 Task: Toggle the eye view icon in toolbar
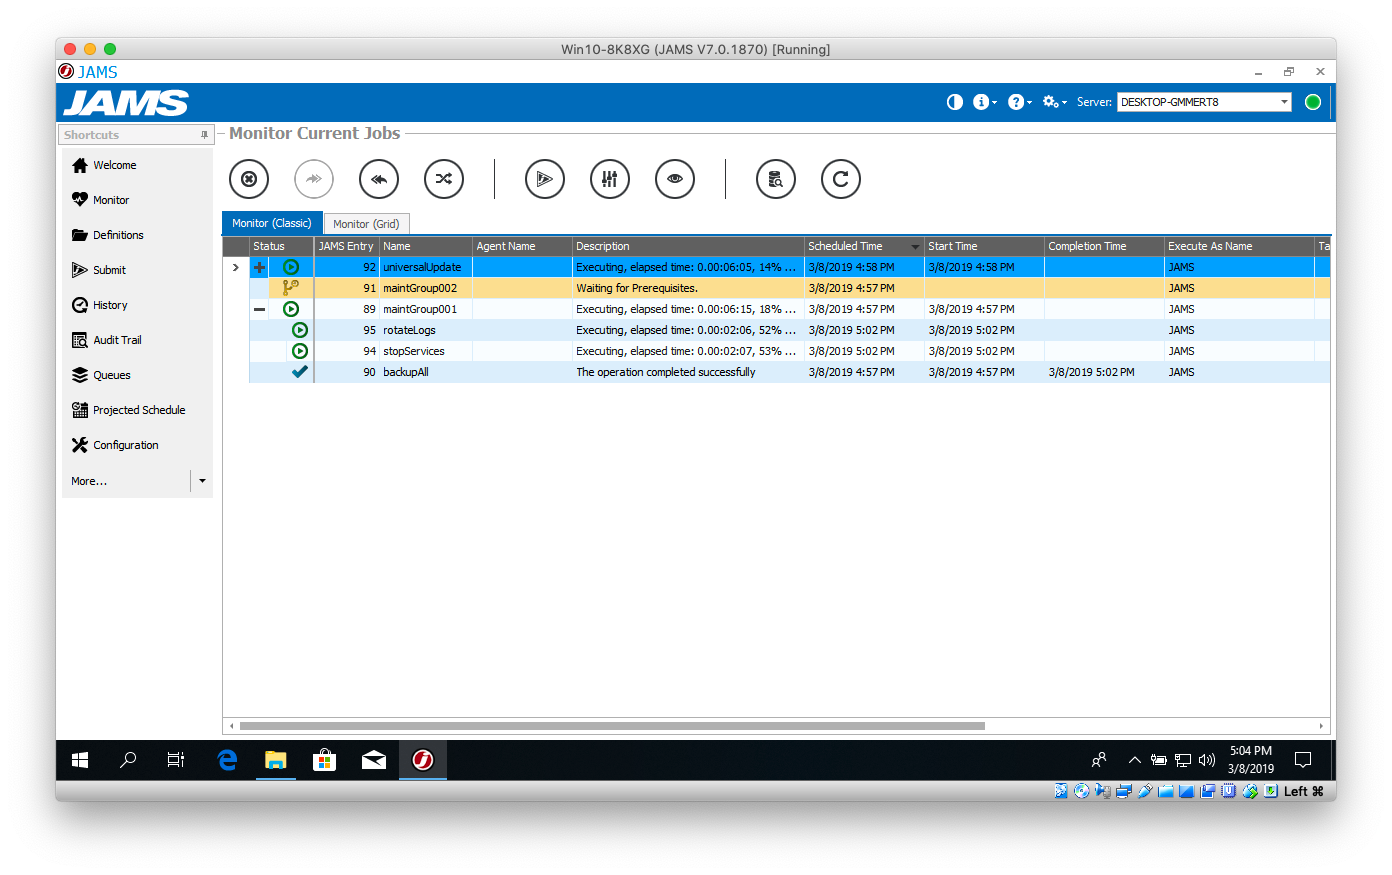point(675,179)
